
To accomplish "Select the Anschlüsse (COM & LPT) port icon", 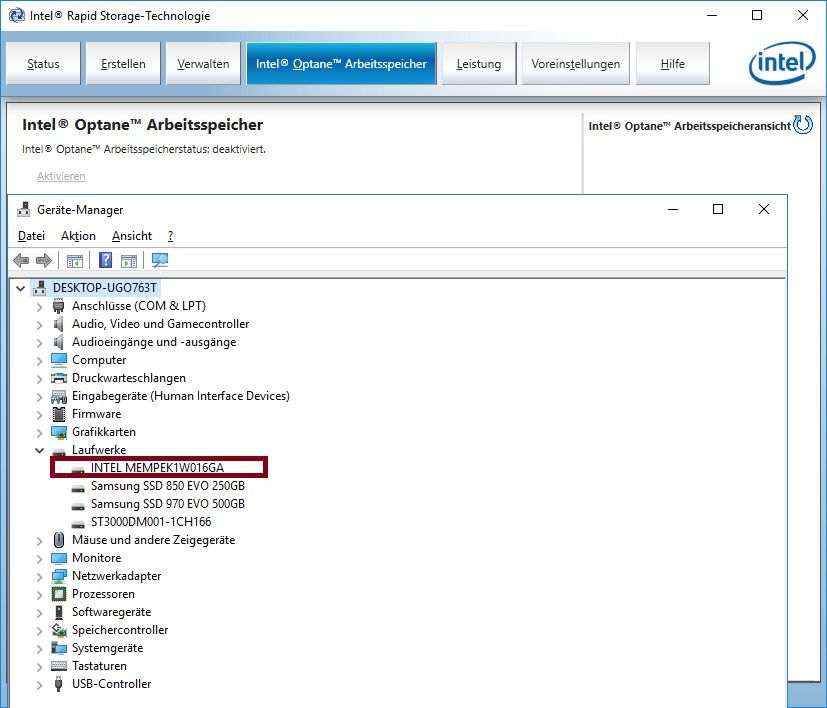I will (59, 306).
